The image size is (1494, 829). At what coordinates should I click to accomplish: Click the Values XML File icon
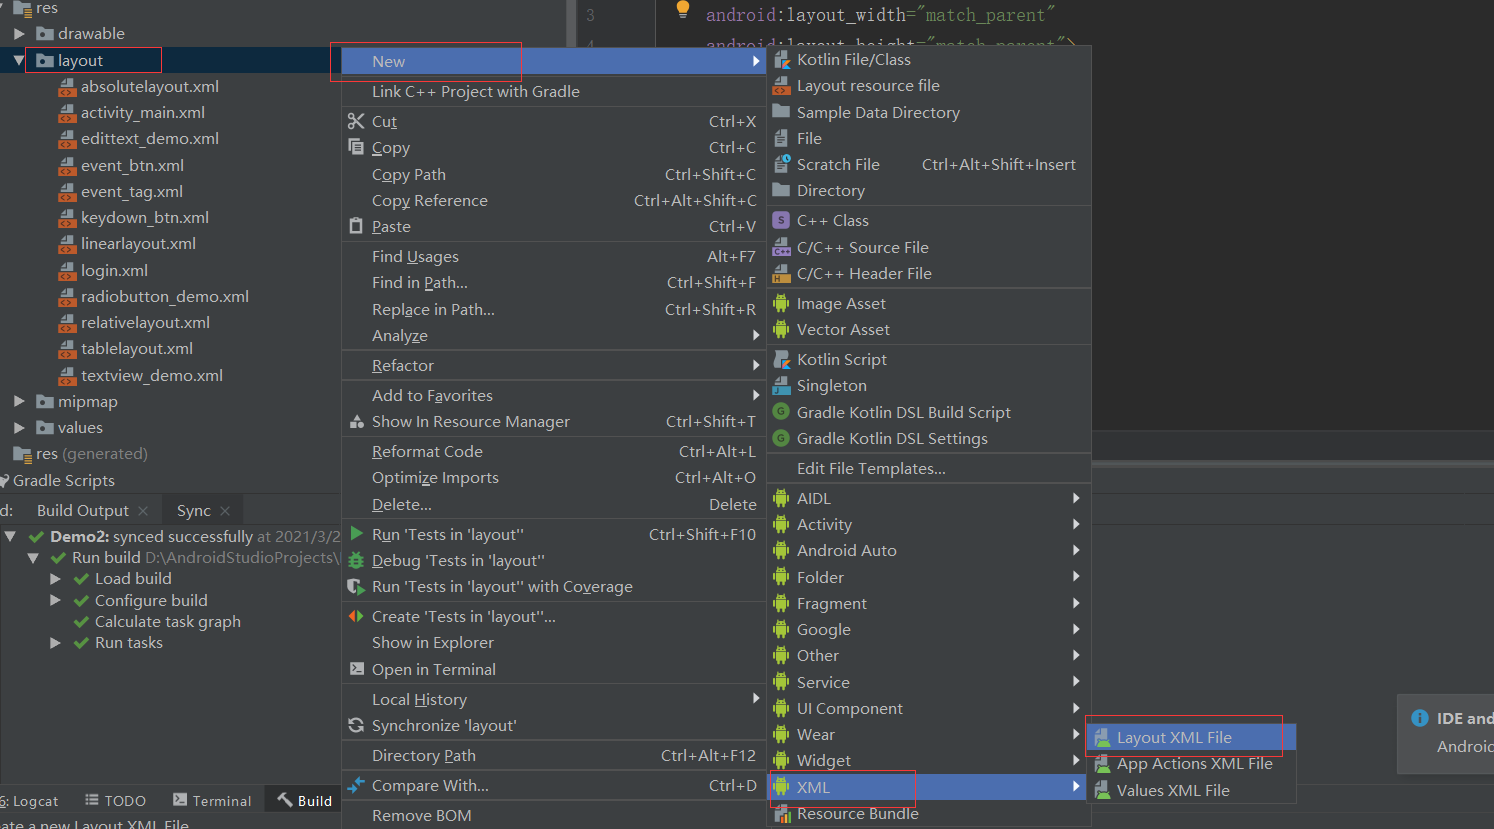click(x=1102, y=790)
